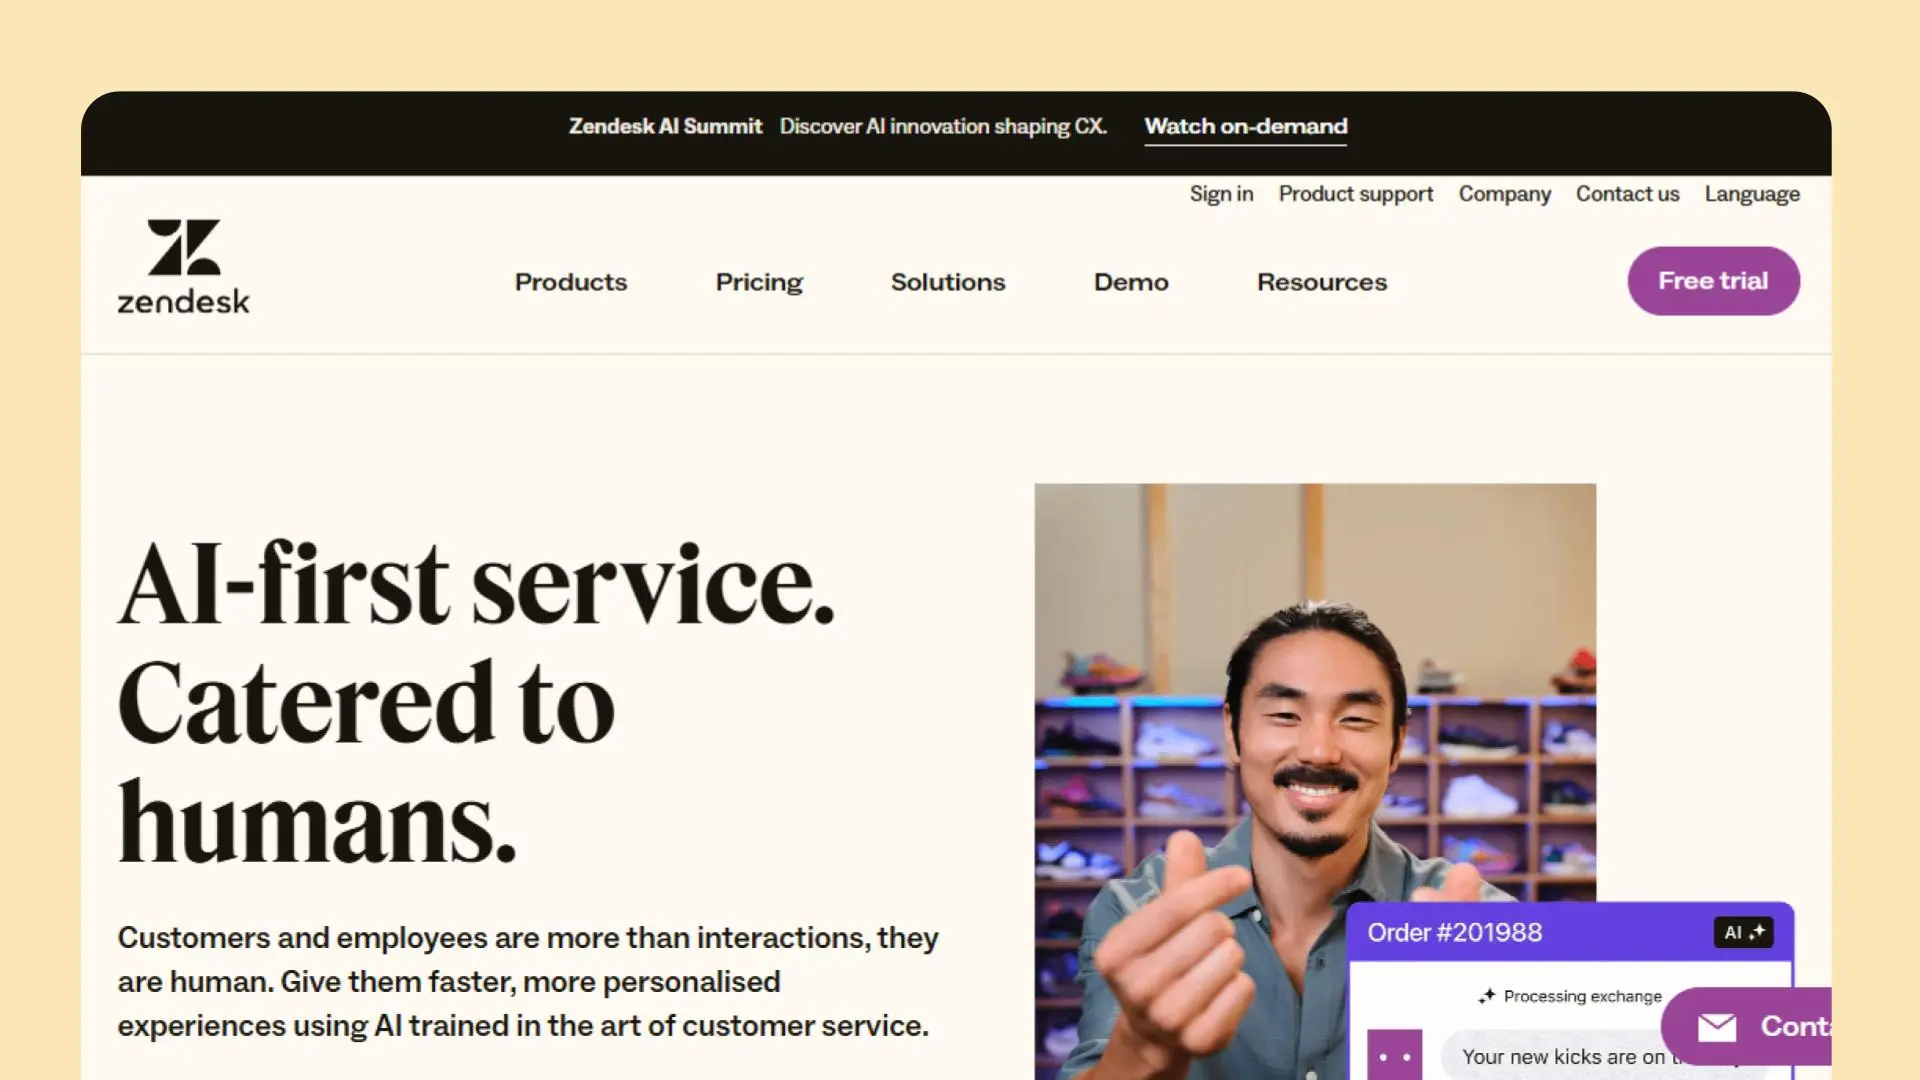The width and height of the screenshot is (1920, 1080).
Task: Open the Products menu
Action: pos(571,282)
